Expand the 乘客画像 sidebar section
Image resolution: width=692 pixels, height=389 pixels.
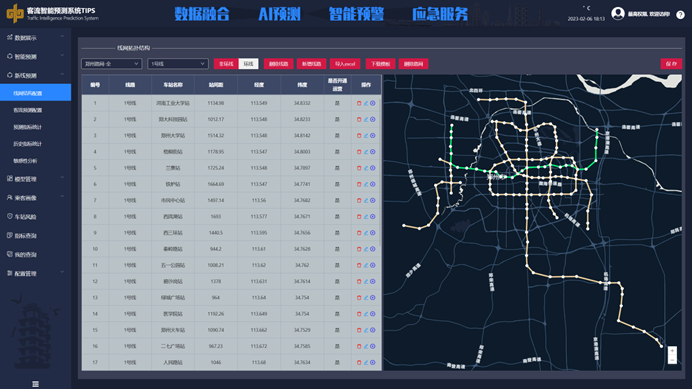(35, 198)
